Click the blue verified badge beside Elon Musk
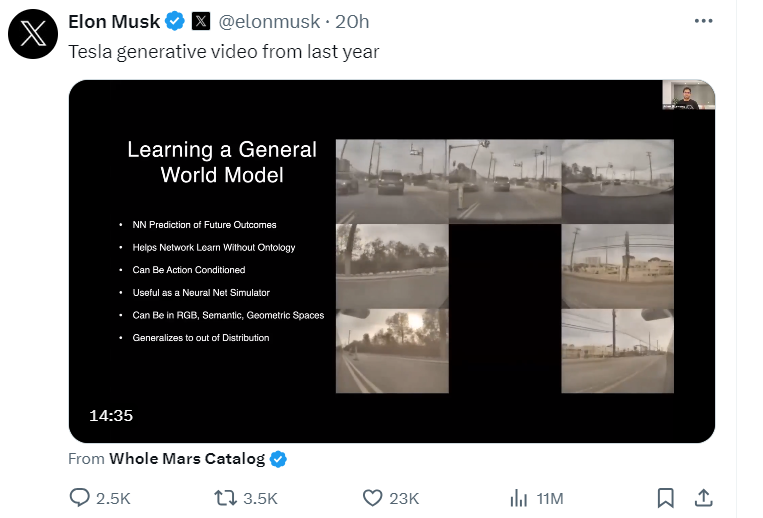This screenshot has width=763, height=518. (175, 21)
